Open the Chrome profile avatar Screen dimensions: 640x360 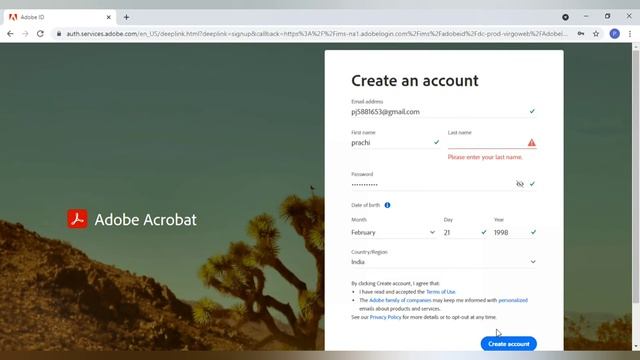pyautogui.click(x=614, y=34)
